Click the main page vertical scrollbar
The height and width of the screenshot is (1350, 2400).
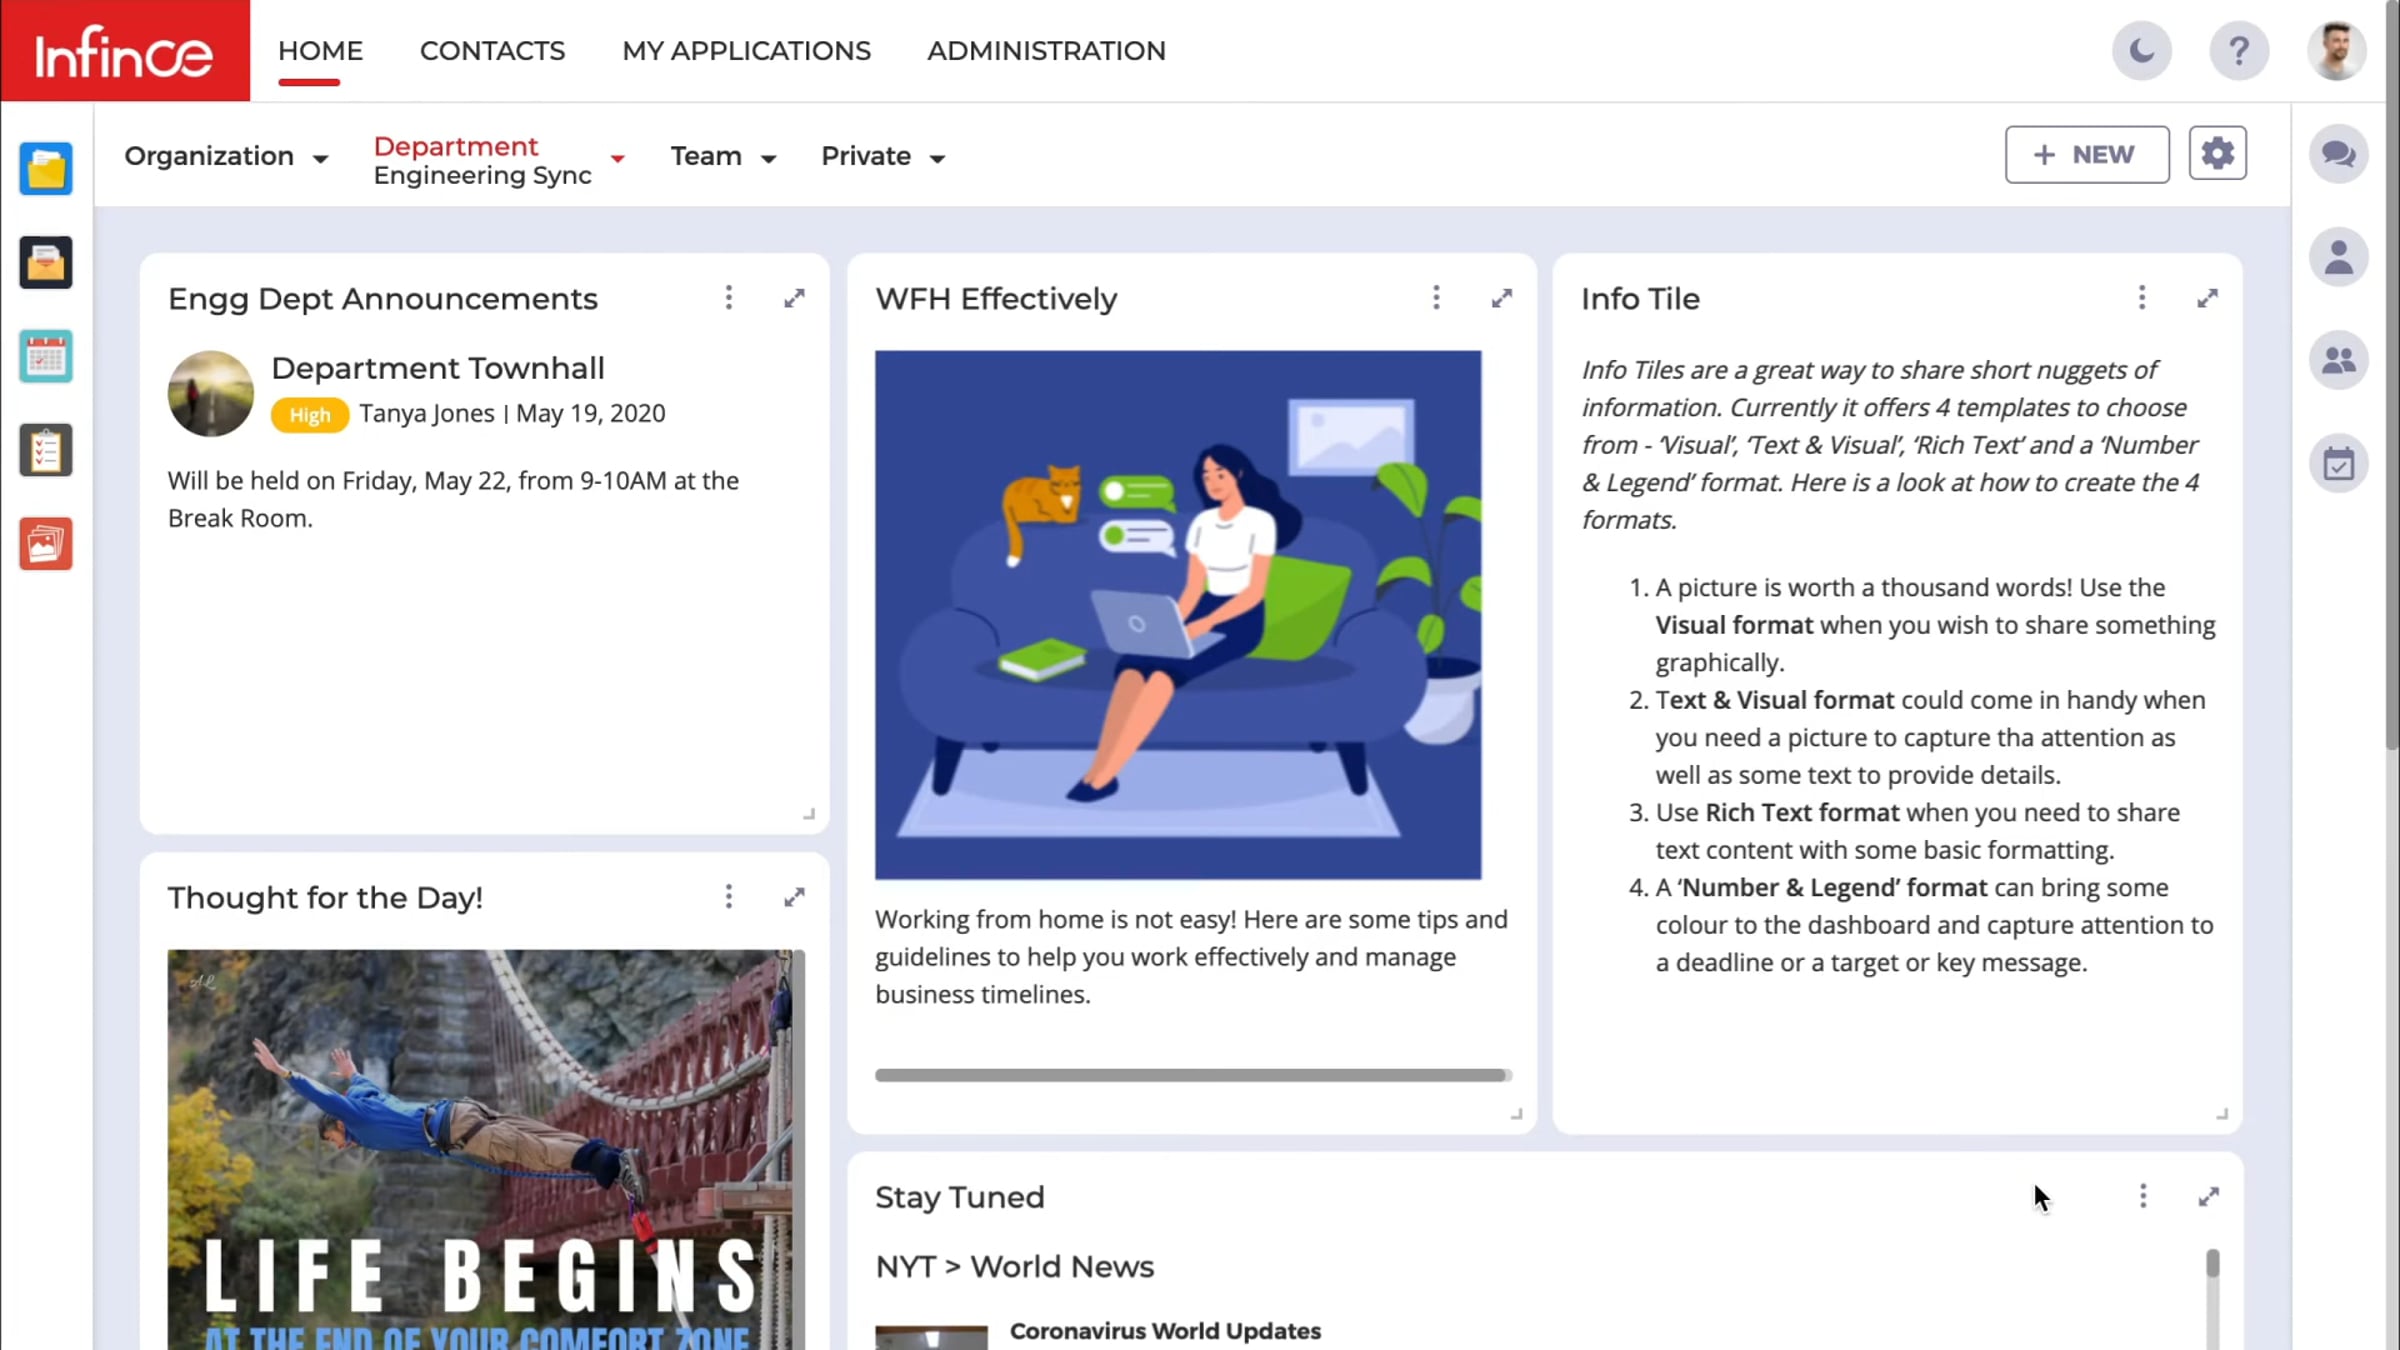tap(2392, 375)
